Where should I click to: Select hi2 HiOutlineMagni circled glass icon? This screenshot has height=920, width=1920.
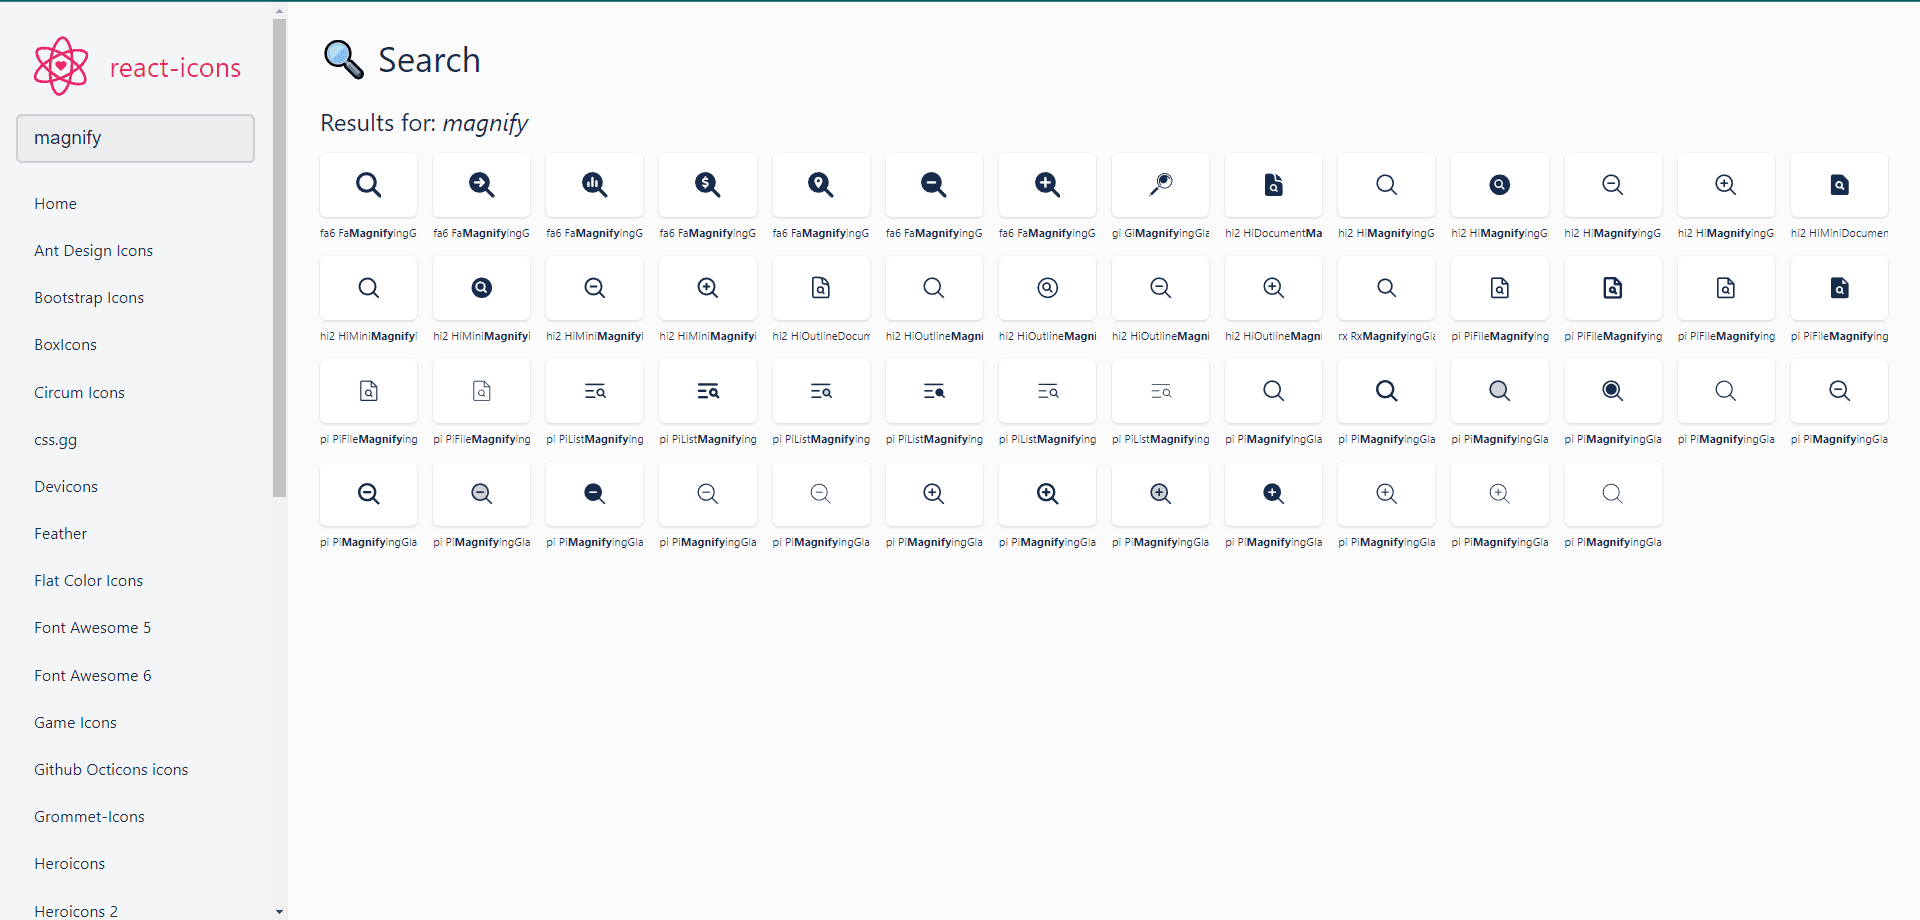(1047, 288)
